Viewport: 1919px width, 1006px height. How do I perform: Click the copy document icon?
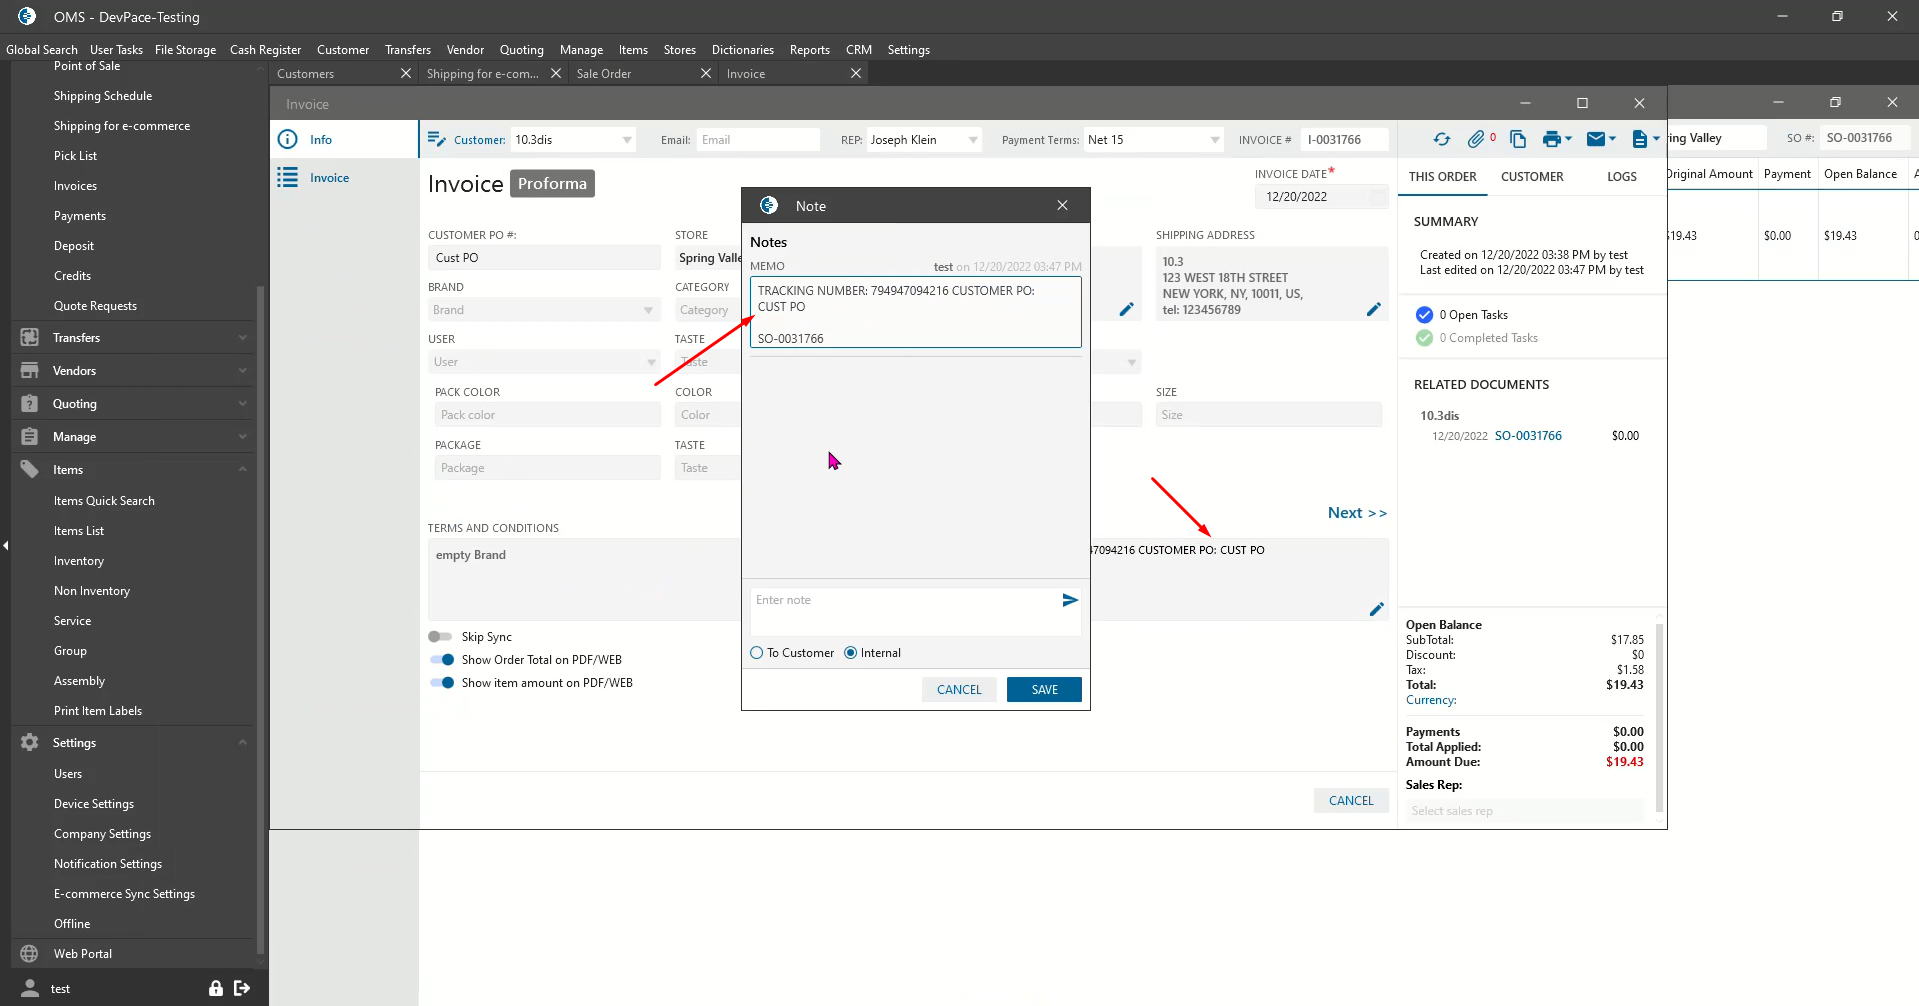1518,140
